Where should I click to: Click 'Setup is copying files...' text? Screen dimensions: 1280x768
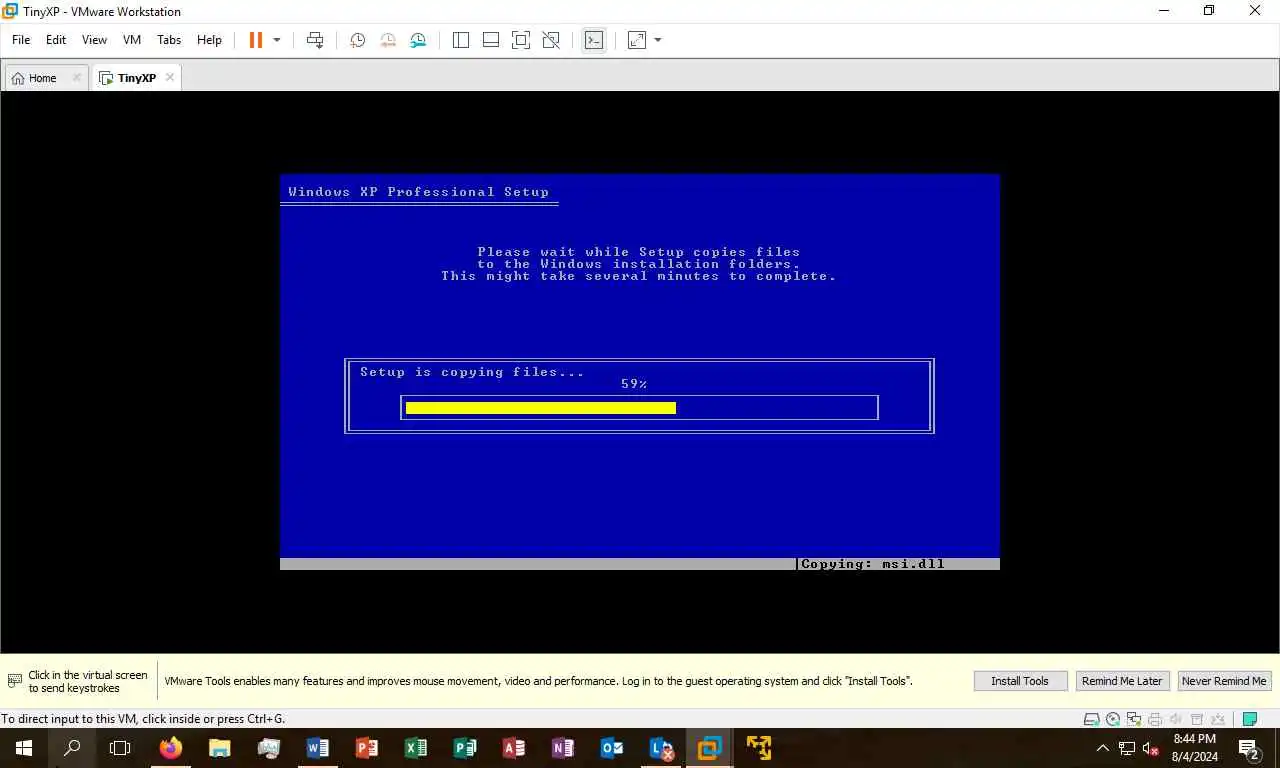[472, 372]
